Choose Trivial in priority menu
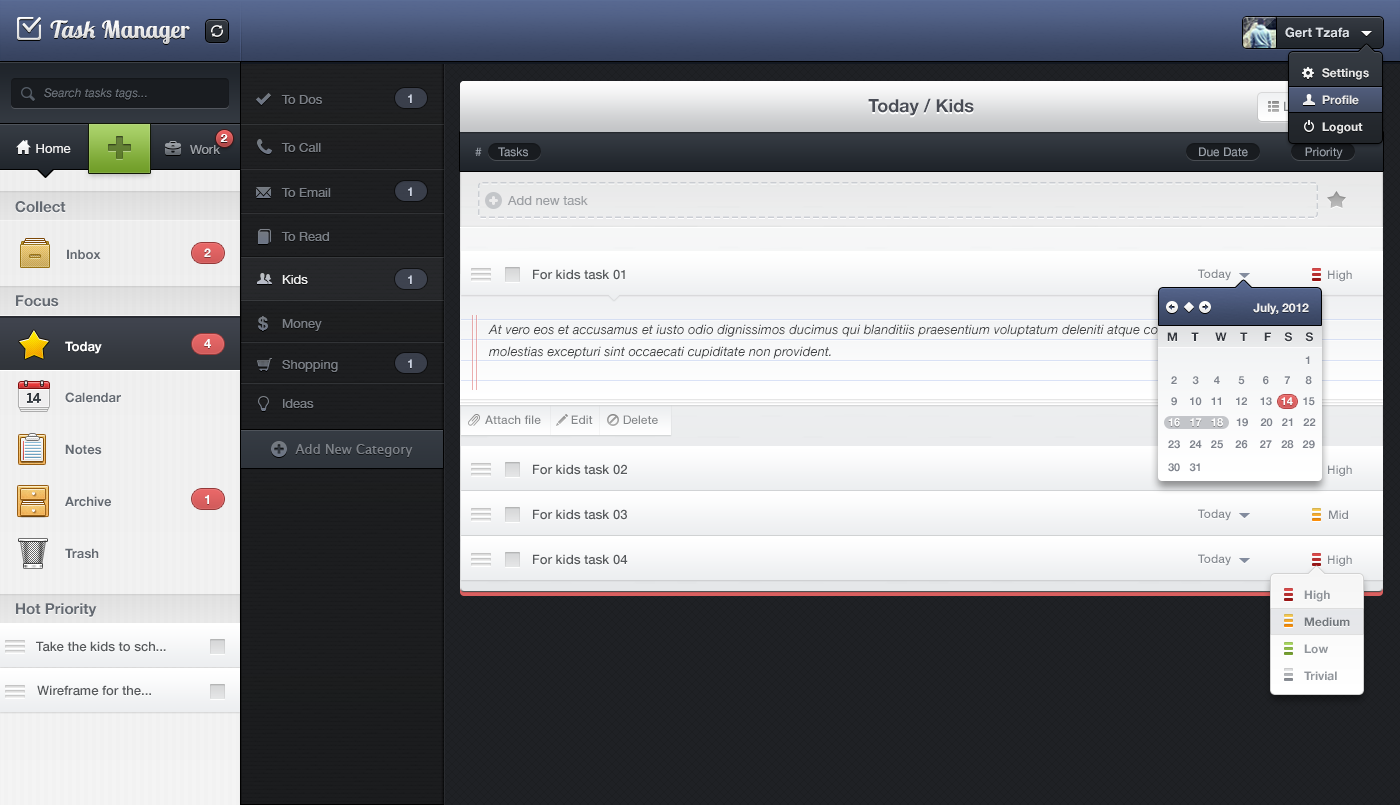This screenshot has height=805, width=1400. (1317, 676)
